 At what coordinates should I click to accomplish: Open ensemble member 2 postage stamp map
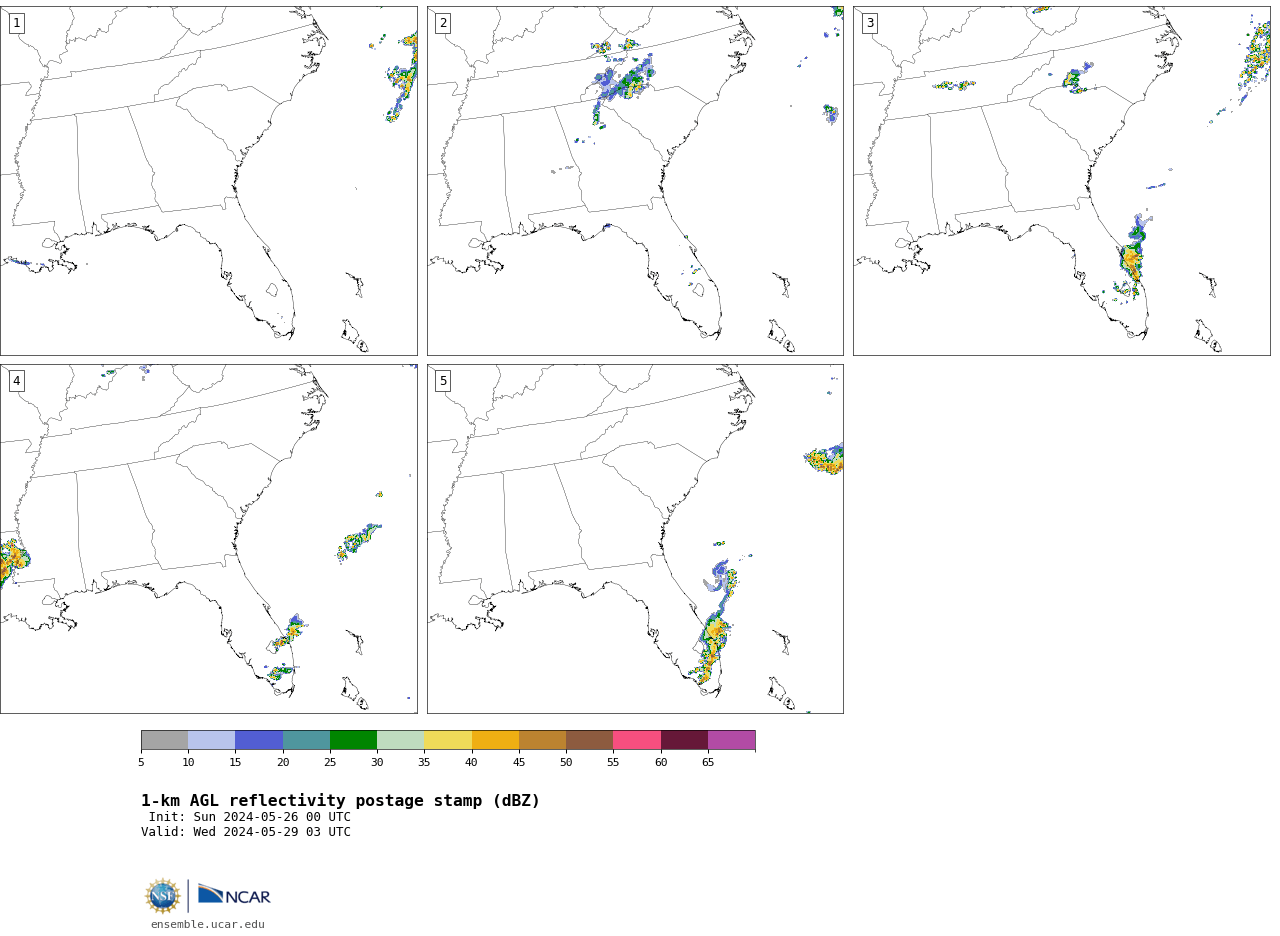tap(635, 181)
